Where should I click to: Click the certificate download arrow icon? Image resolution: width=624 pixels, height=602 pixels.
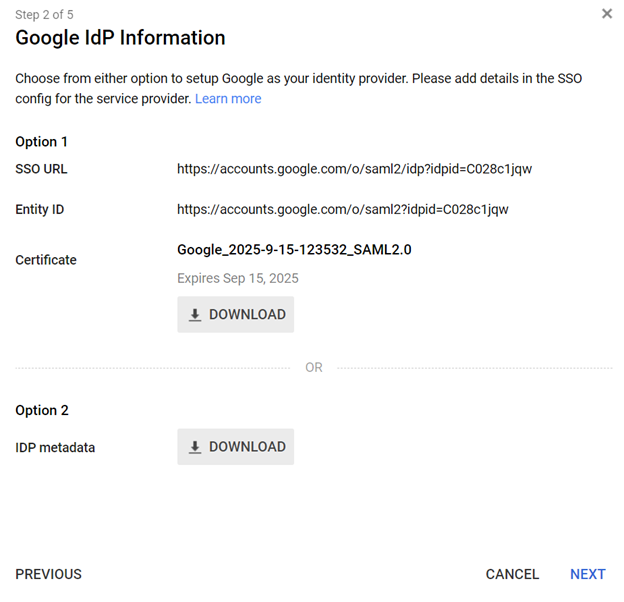(x=195, y=315)
